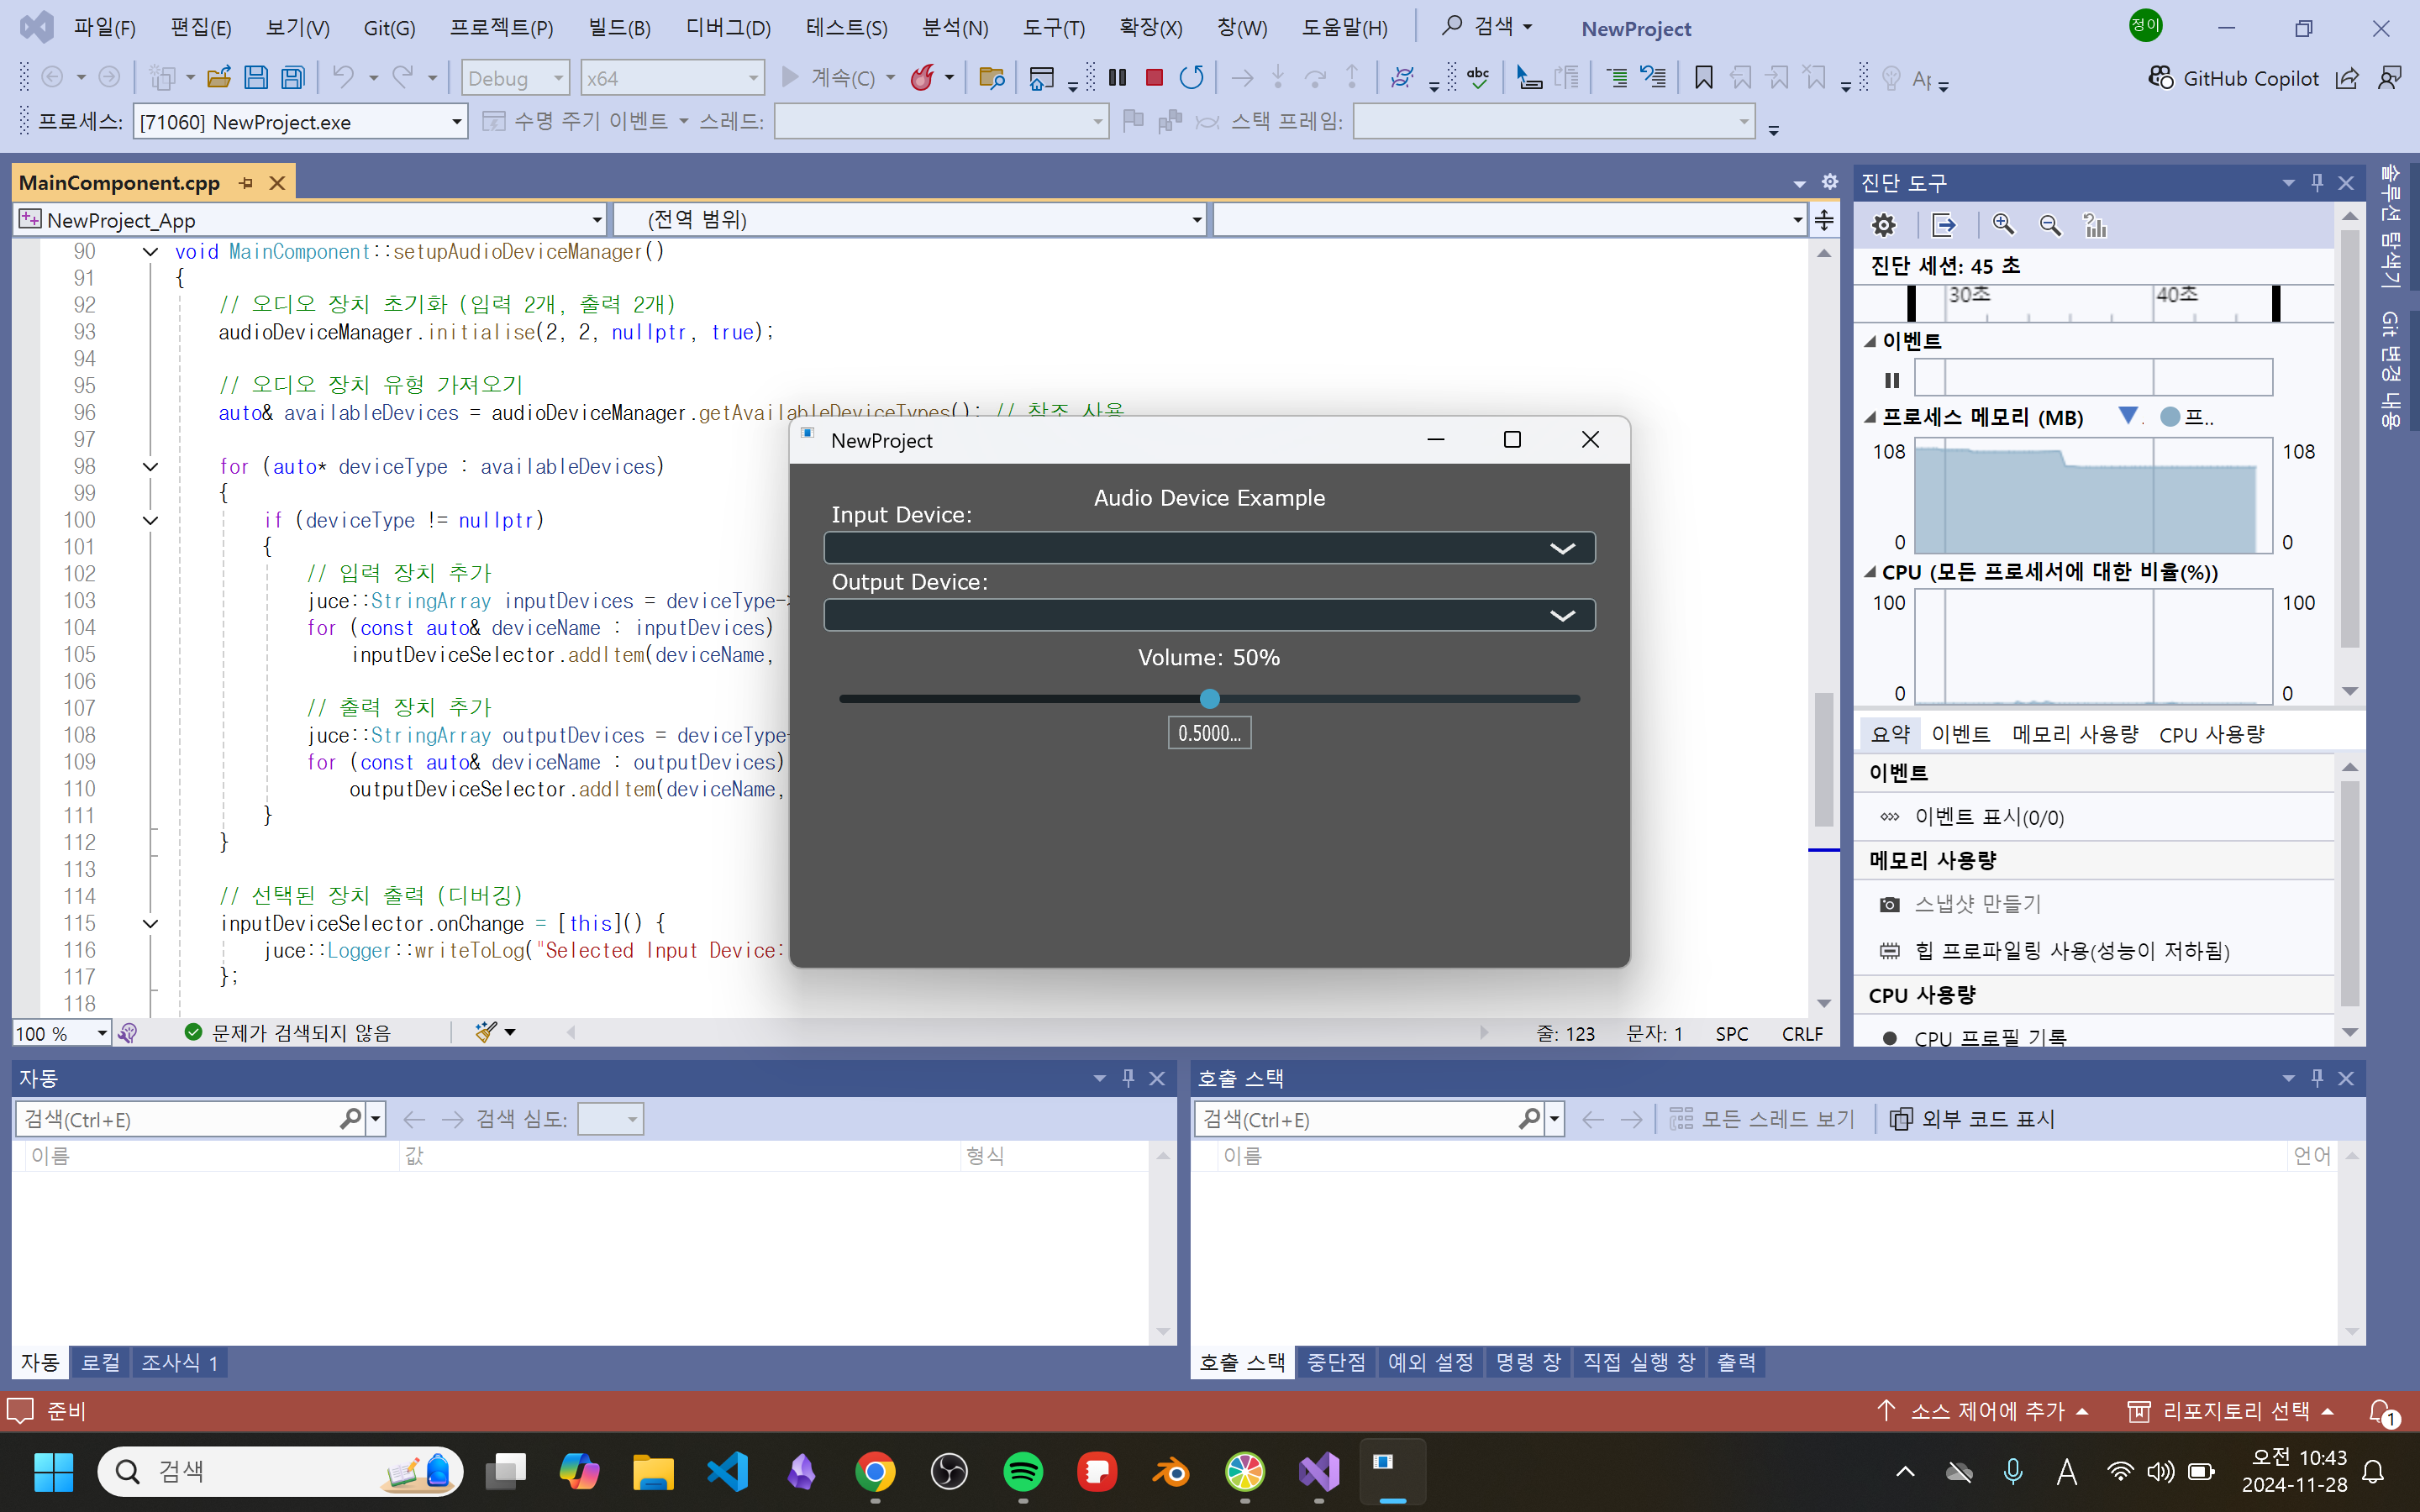The image size is (2420, 1512).
Task: Open diagnostic tools settings gear
Action: click(1883, 225)
